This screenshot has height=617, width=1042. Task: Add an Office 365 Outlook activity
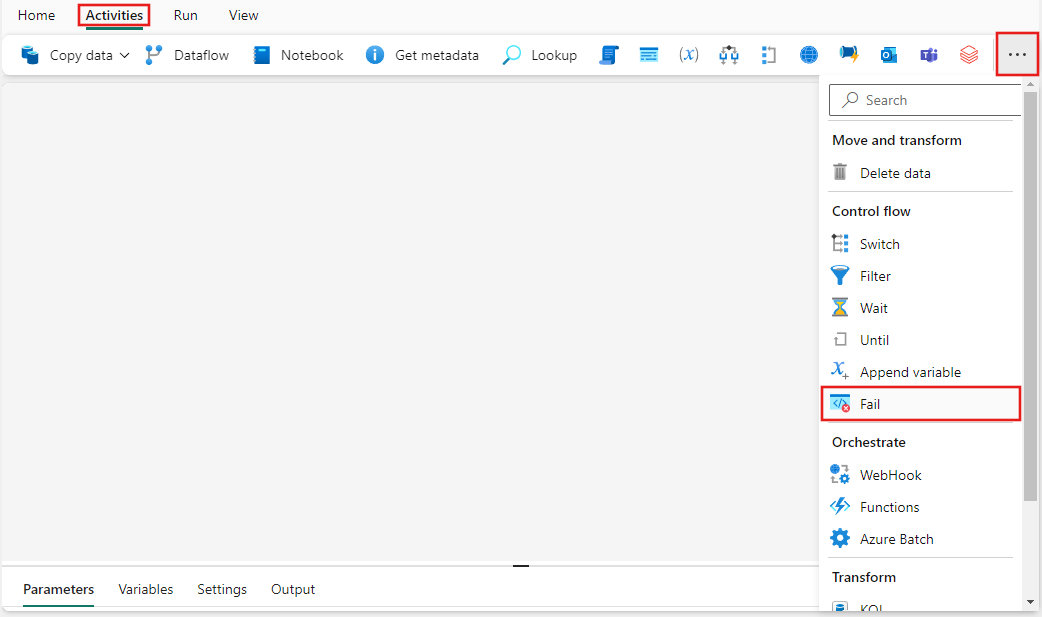point(888,55)
